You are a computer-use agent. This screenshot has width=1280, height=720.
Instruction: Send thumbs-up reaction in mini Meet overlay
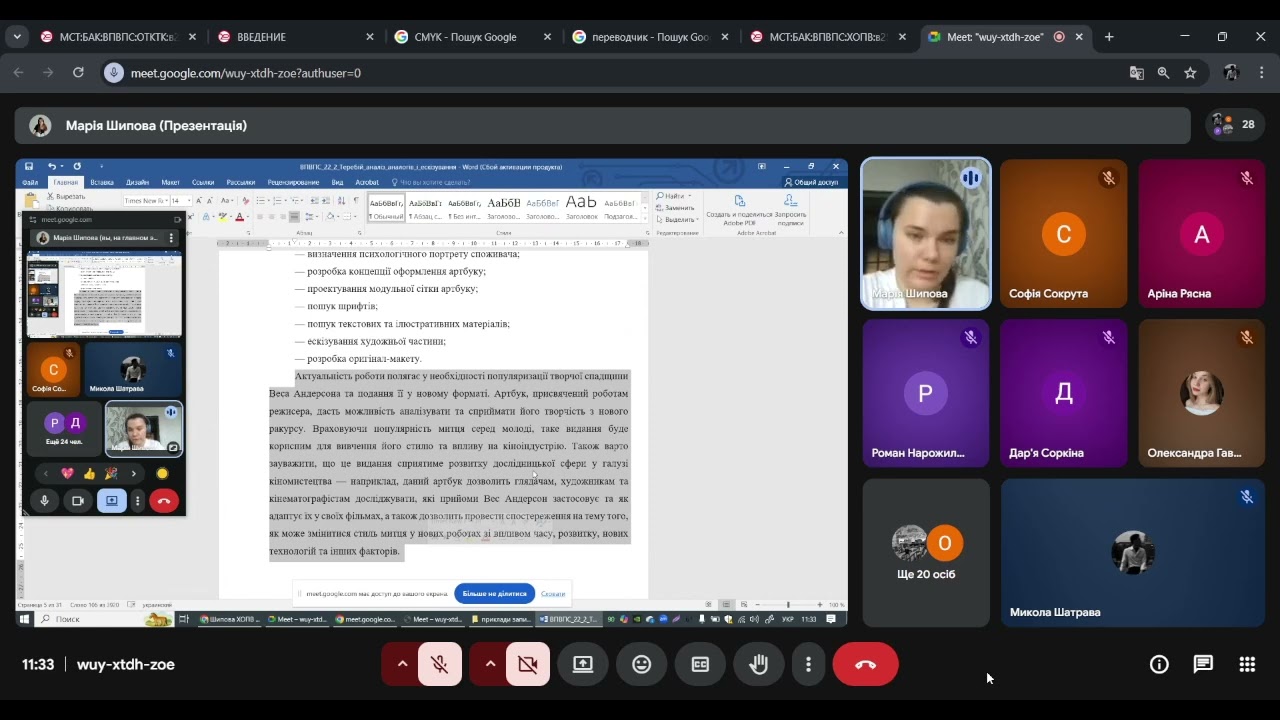tap(89, 473)
